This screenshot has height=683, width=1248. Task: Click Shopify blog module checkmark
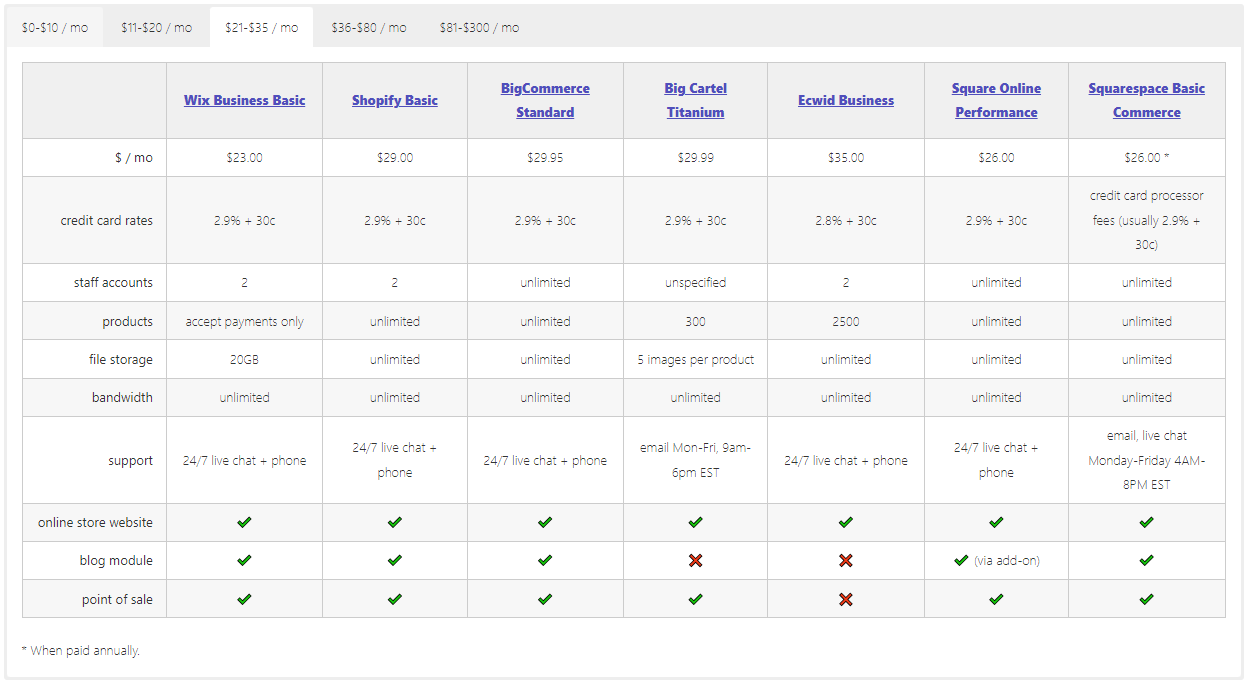(x=395, y=560)
